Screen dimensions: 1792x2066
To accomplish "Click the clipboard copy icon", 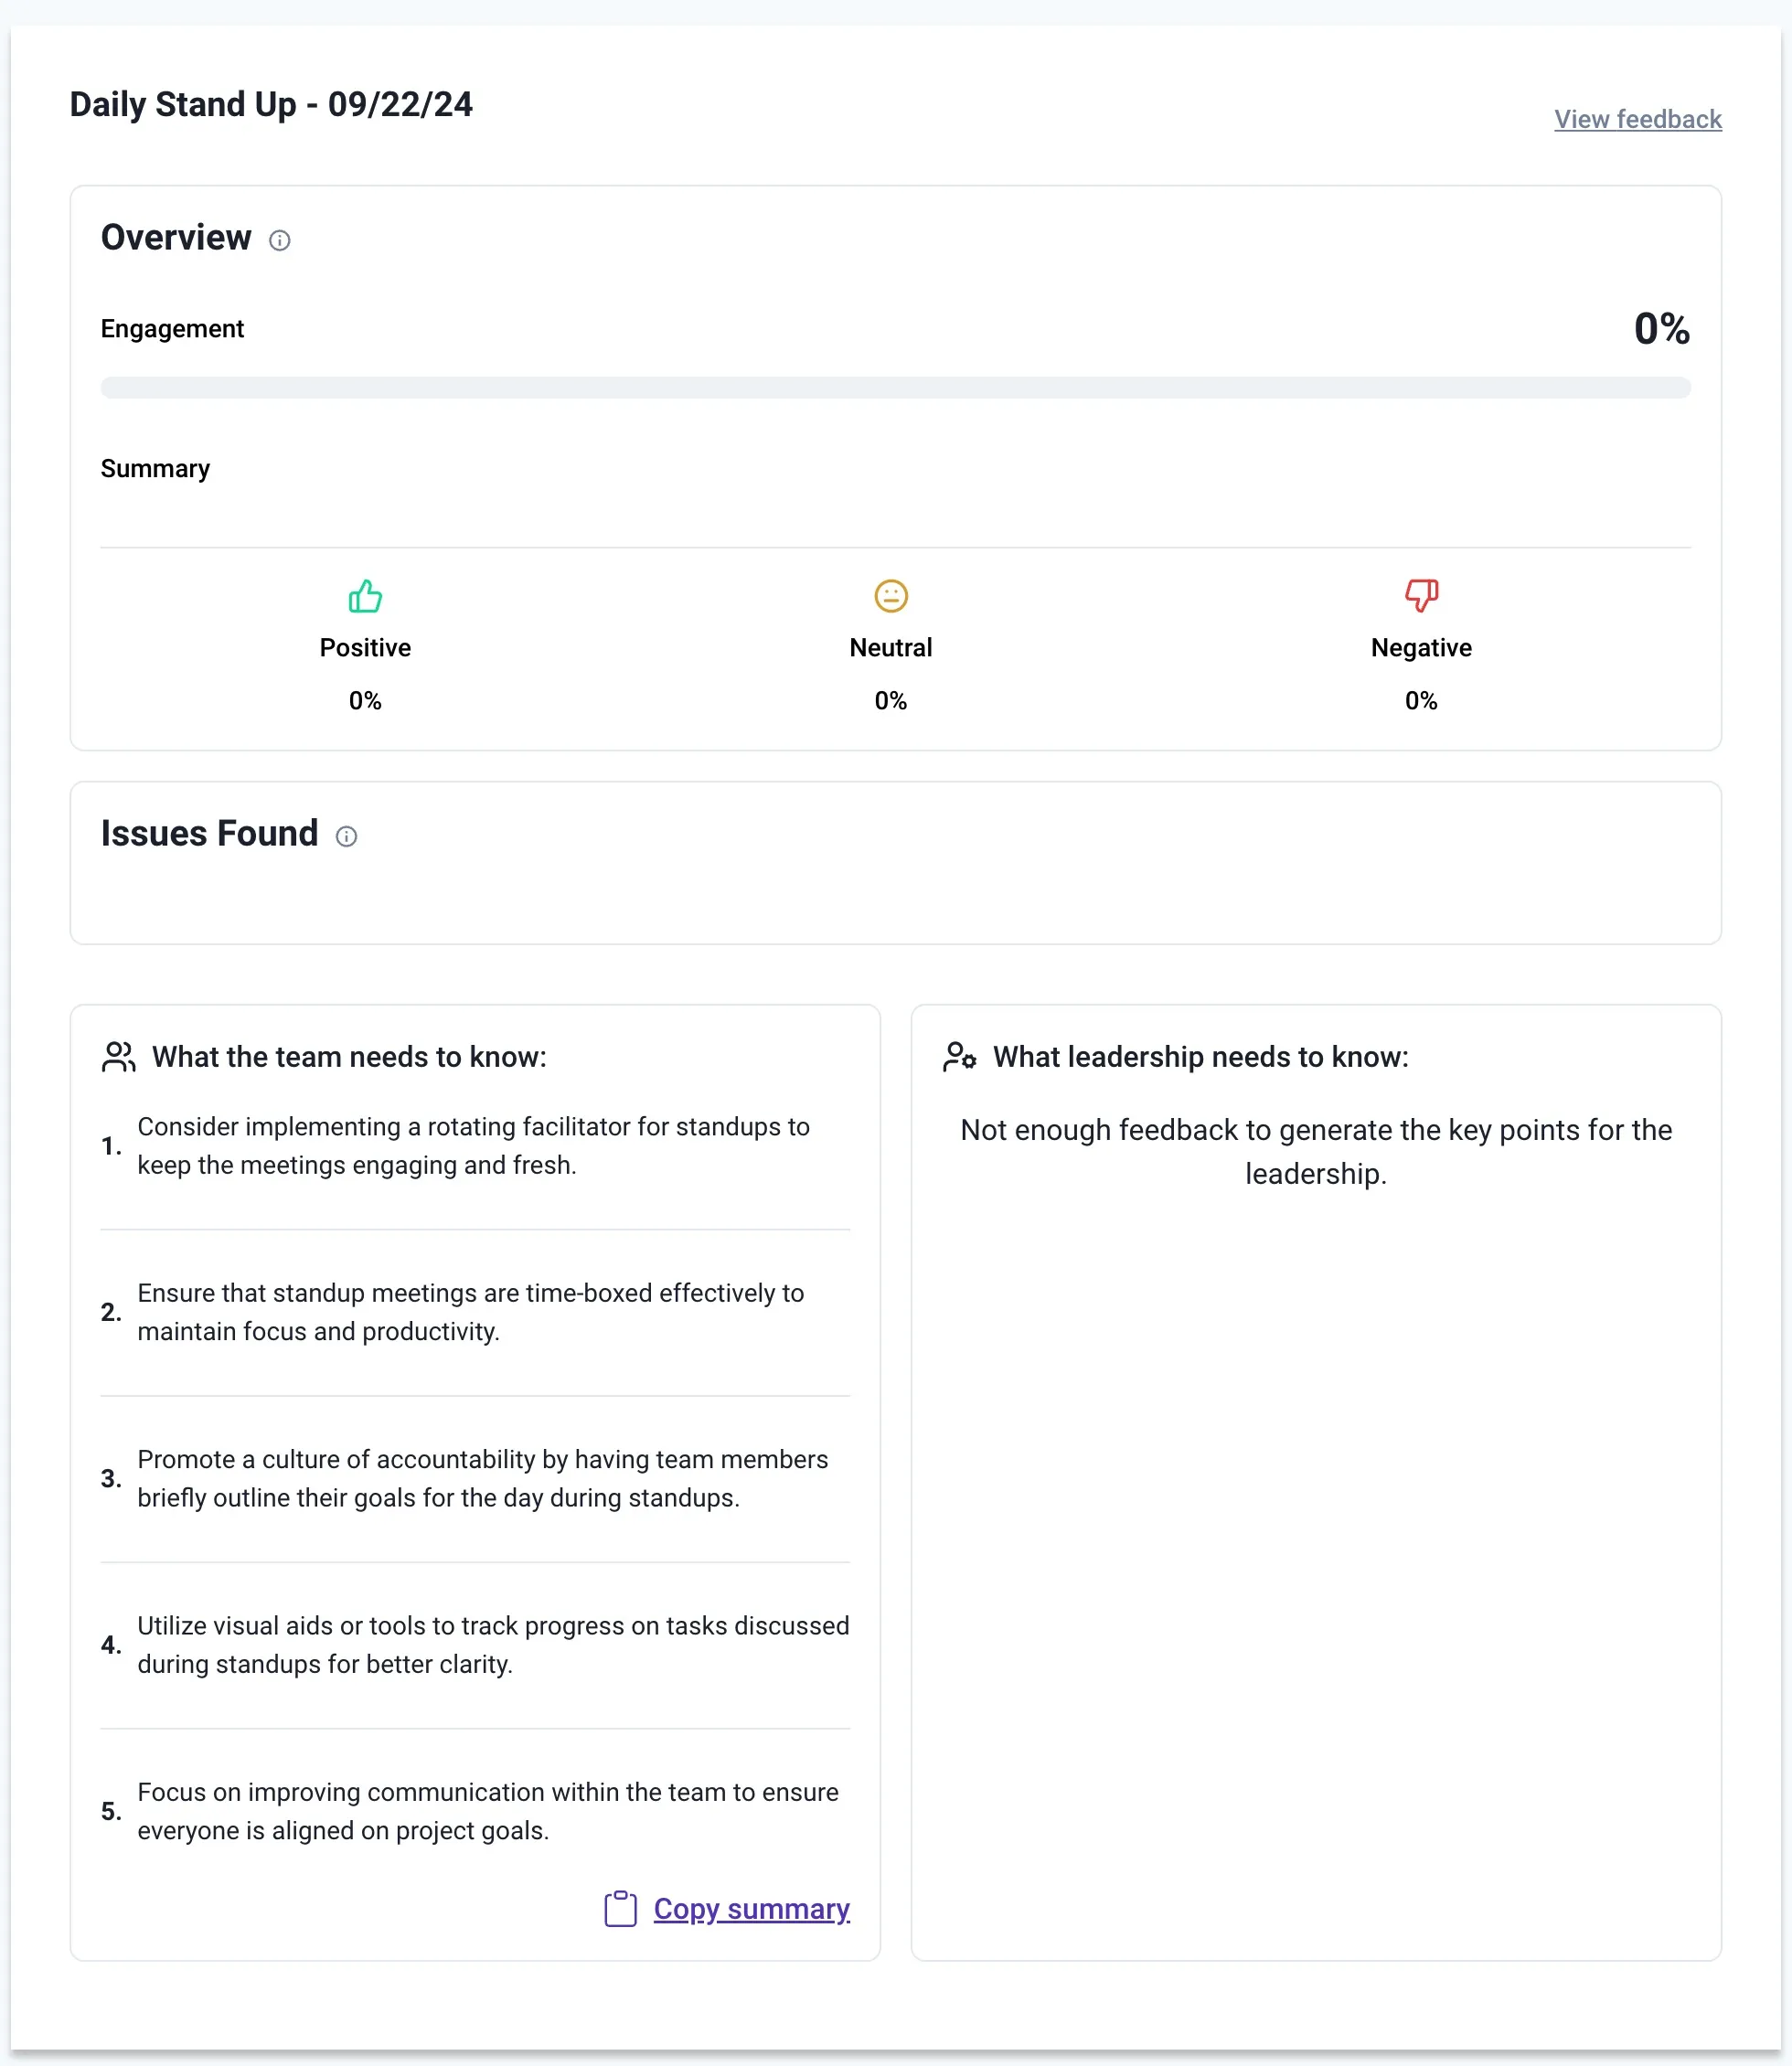I will coord(620,1909).
